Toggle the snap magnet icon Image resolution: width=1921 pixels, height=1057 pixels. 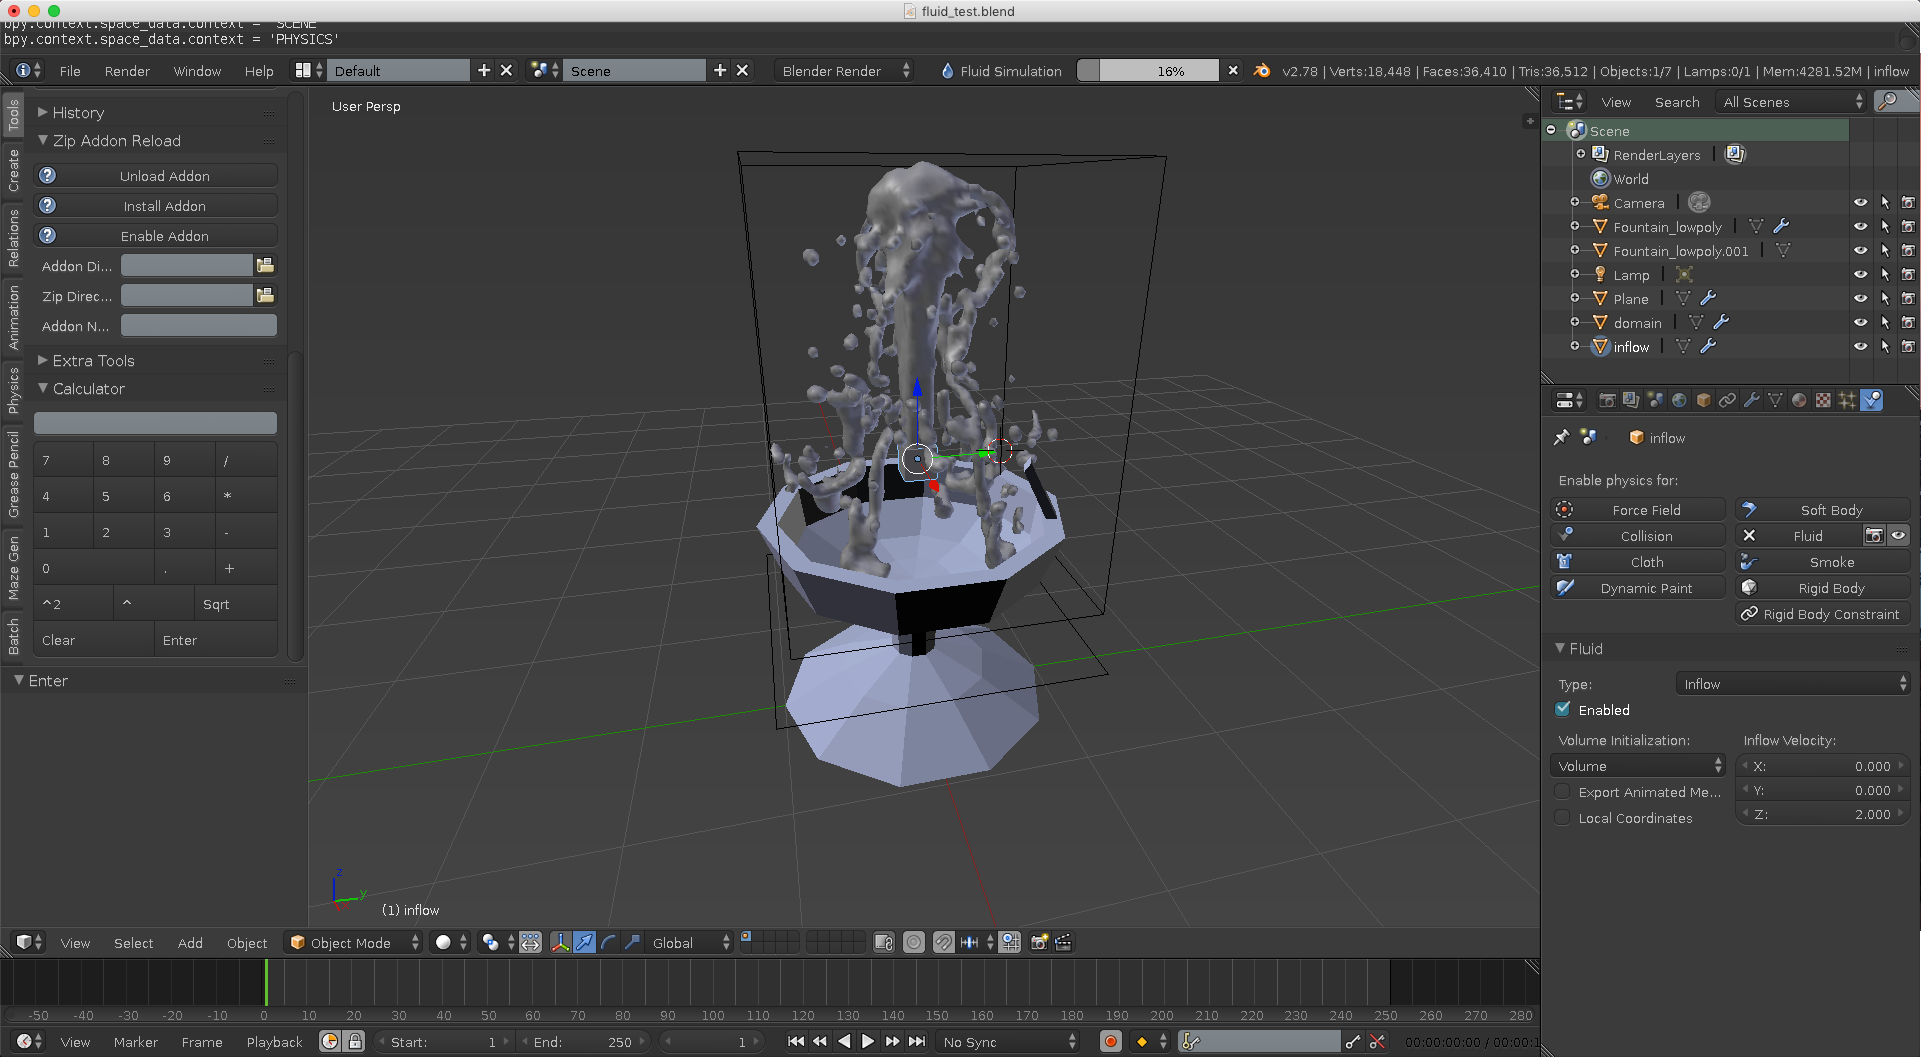click(x=943, y=942)
